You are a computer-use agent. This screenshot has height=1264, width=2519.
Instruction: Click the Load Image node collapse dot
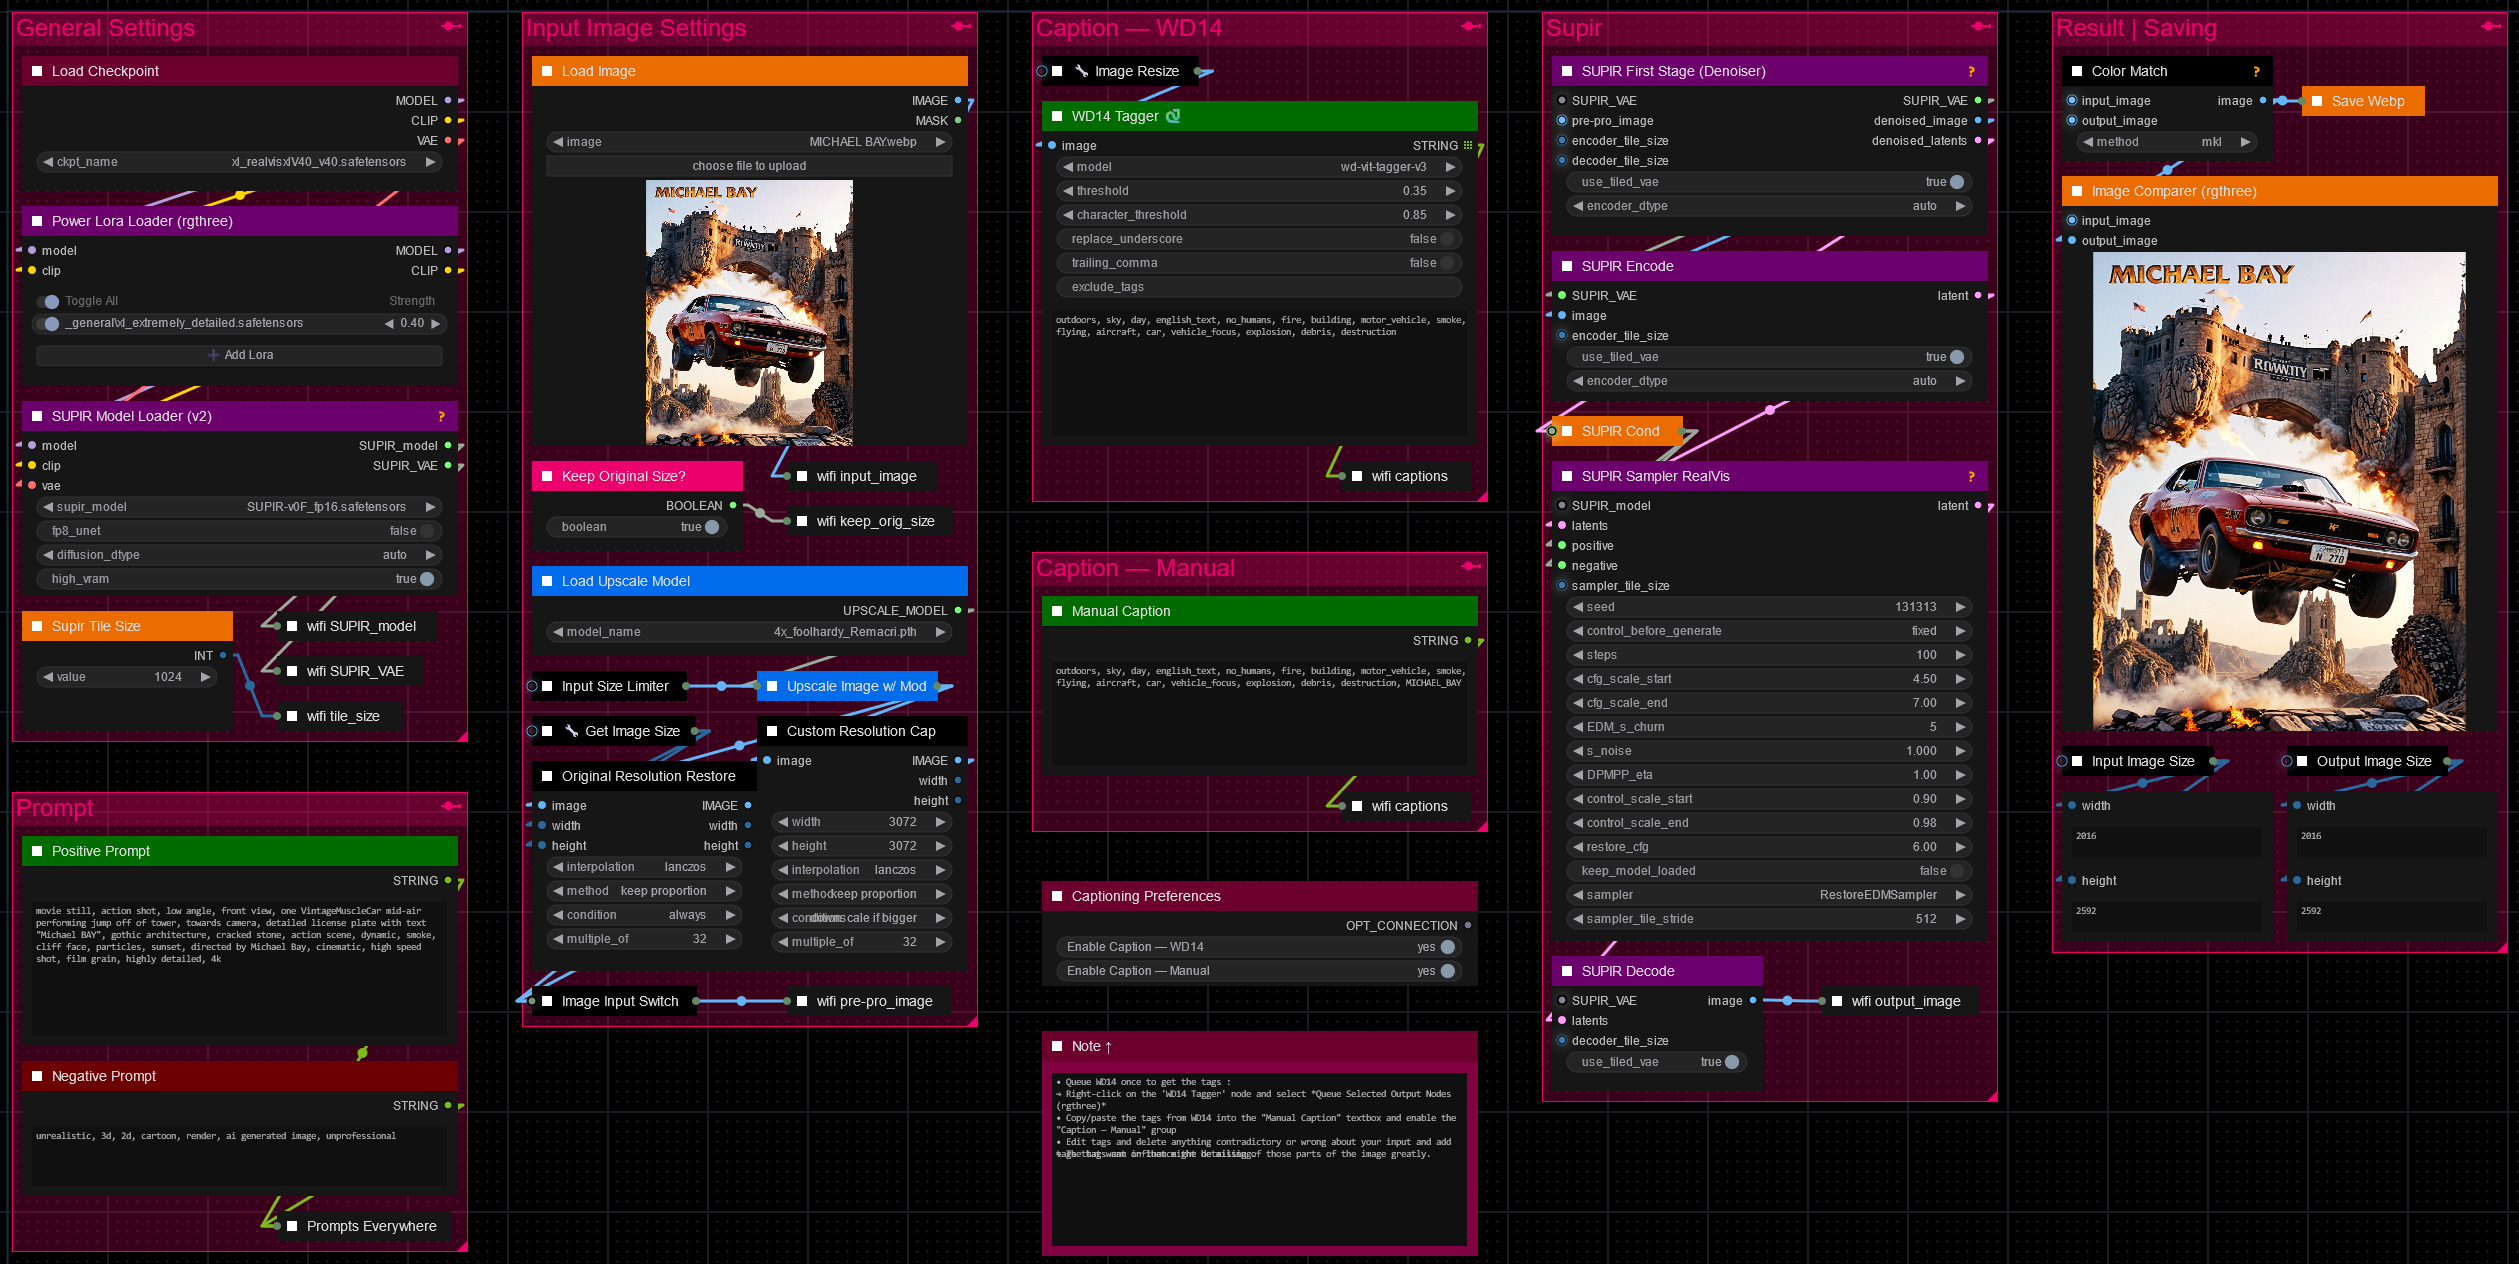coord(547,71)
